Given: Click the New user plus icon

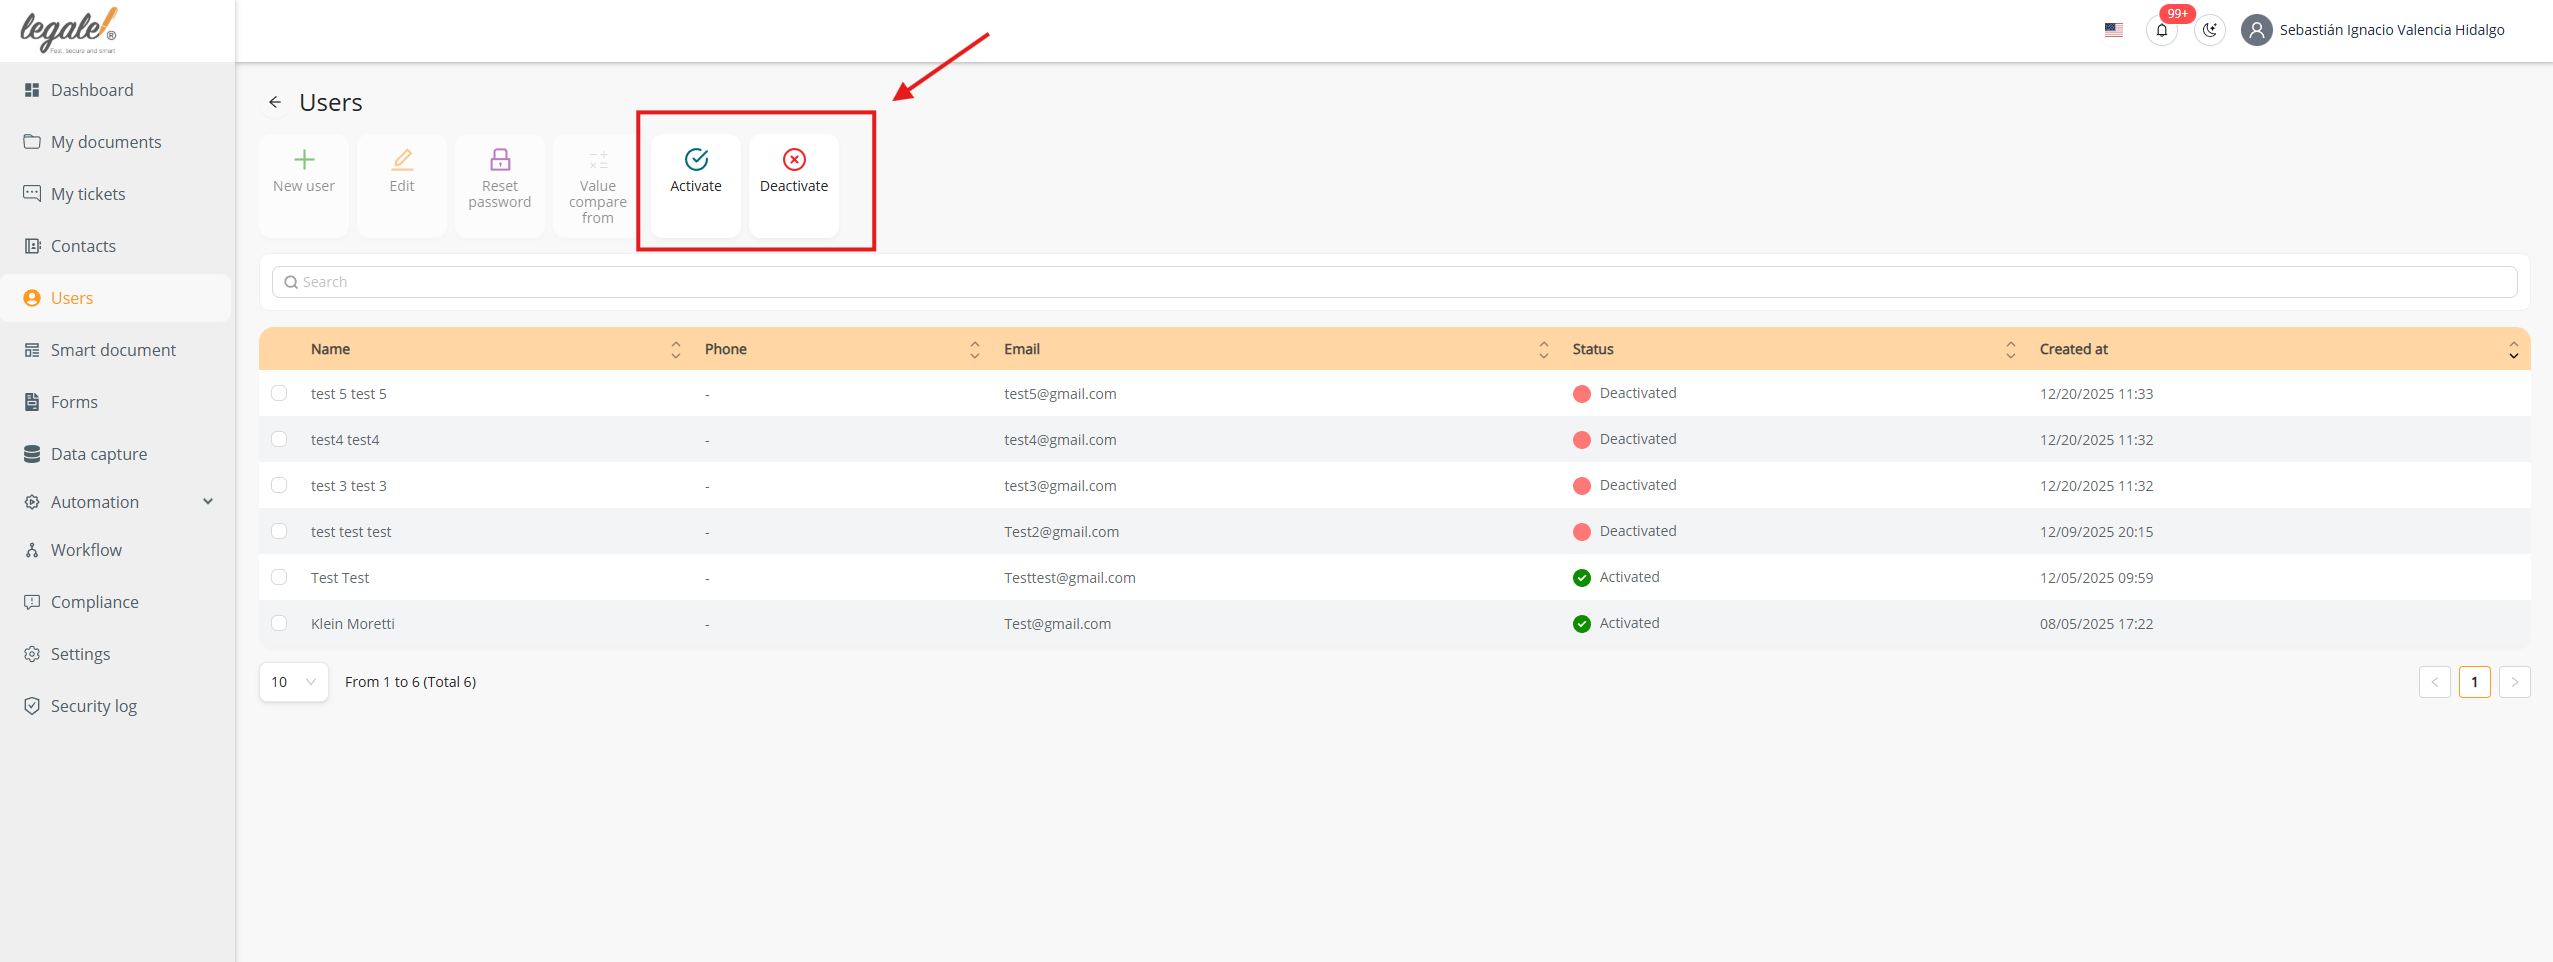Looking at the screenshot, I should pyautogui.click(x=304, y=160).
